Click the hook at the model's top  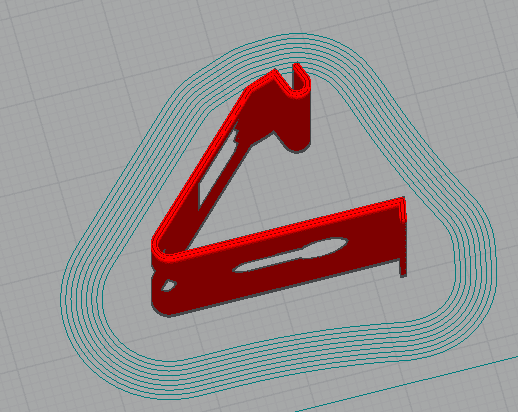coord(298,82)
